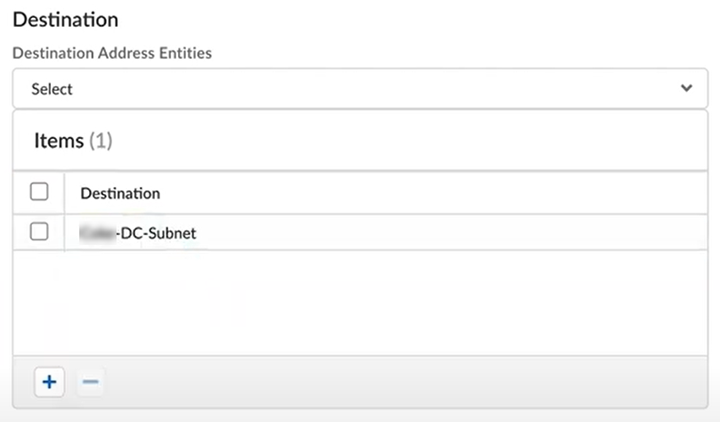Click the "Destination Address Entities" field label
Image resolution: width=720 pixels, height=422 pixels.
tap(112, 53)
